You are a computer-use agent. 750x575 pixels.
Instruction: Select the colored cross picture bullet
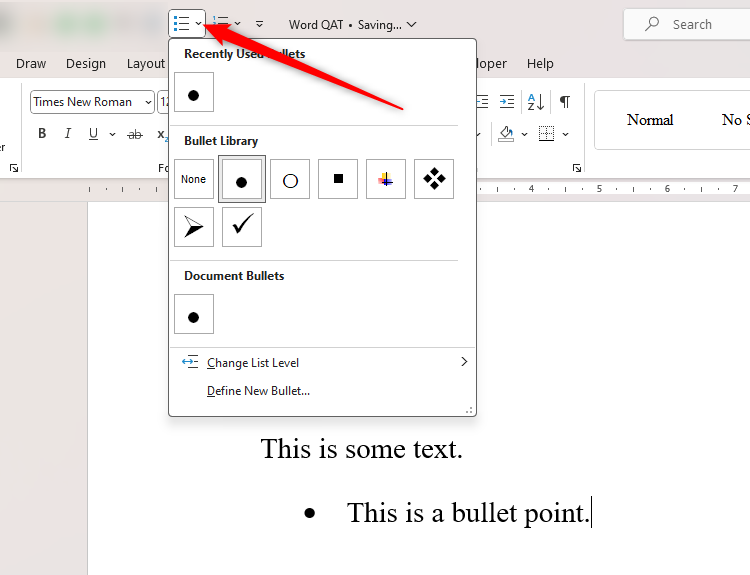[386, 179]
